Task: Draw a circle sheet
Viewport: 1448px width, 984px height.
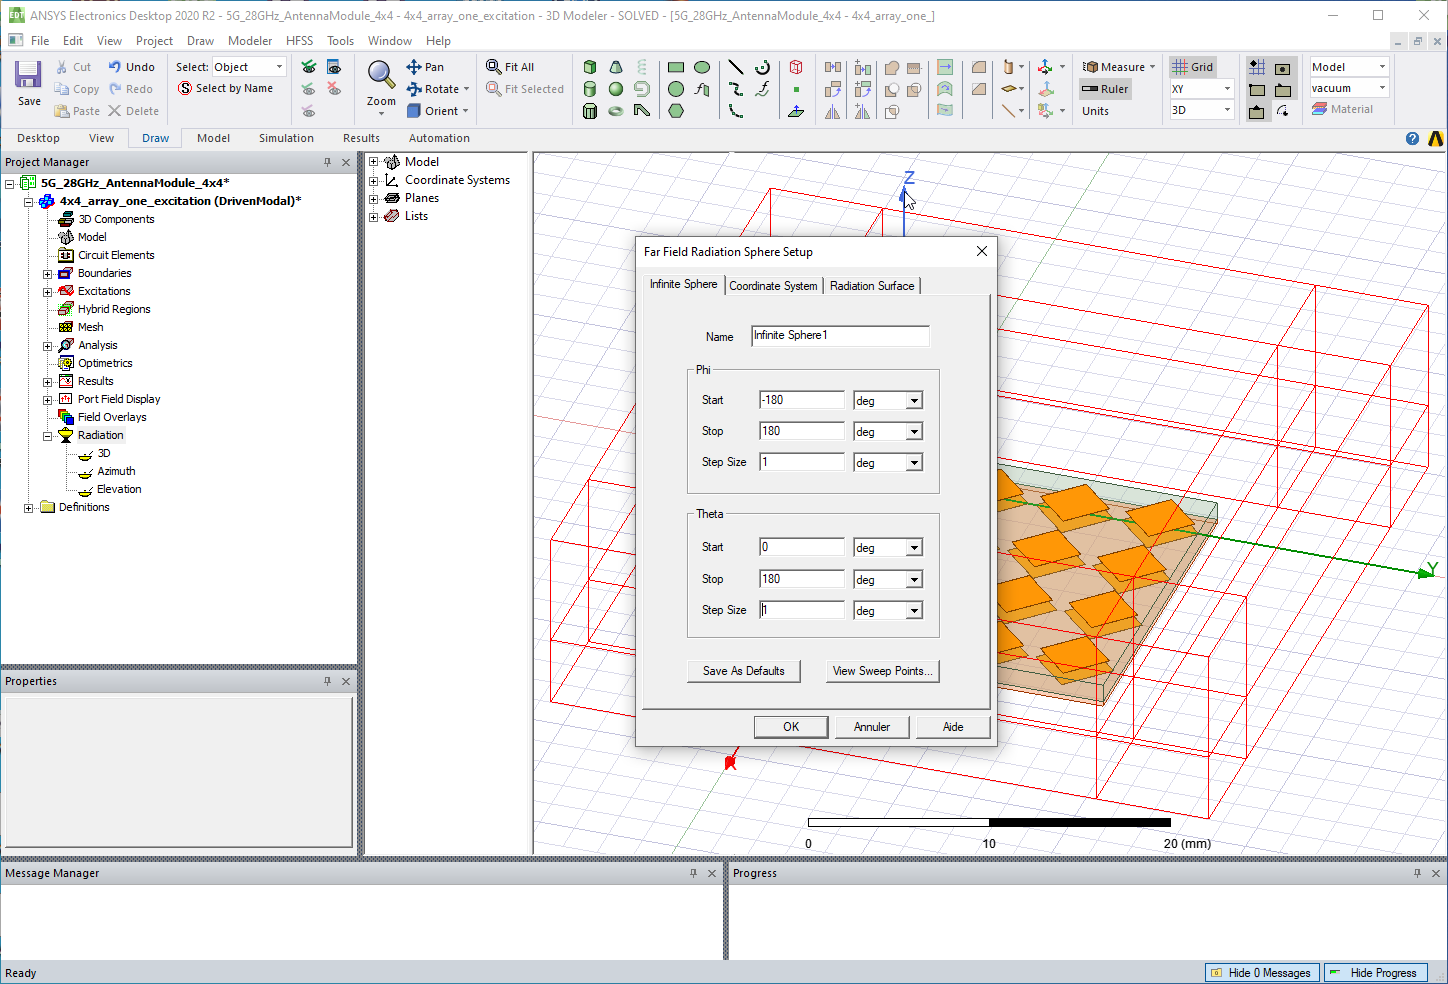Action: tap(676, 89)
